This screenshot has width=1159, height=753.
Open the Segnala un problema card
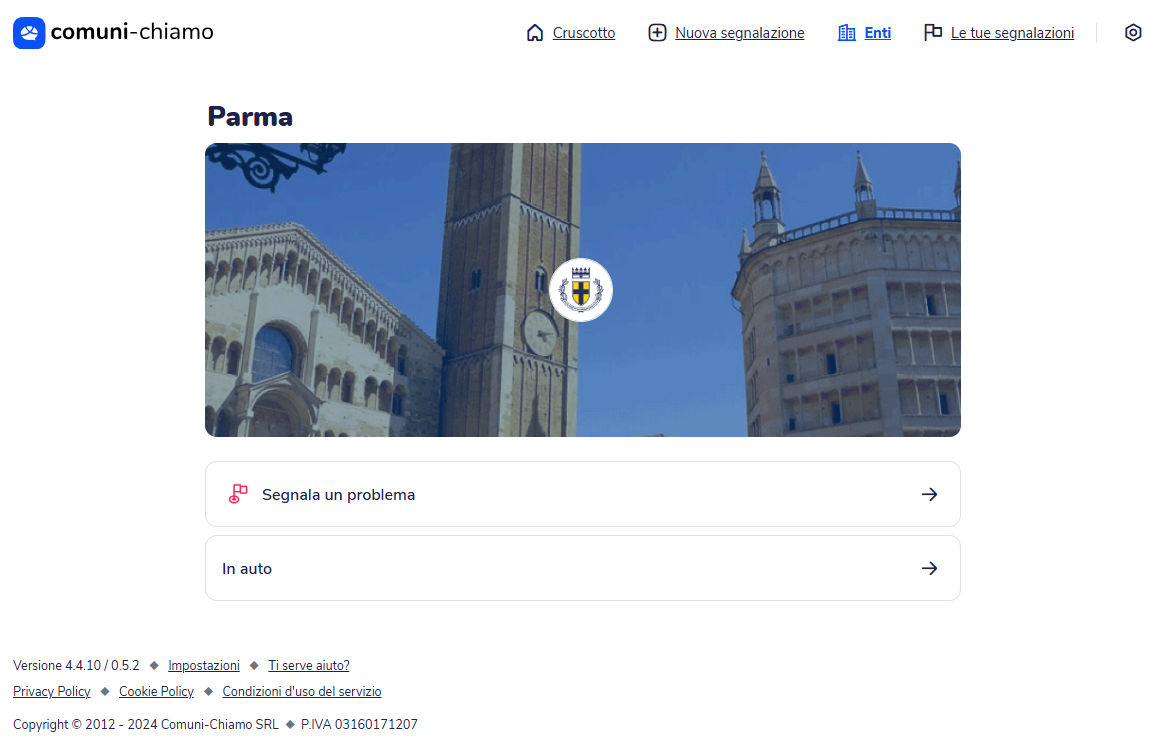click(582, 494)
